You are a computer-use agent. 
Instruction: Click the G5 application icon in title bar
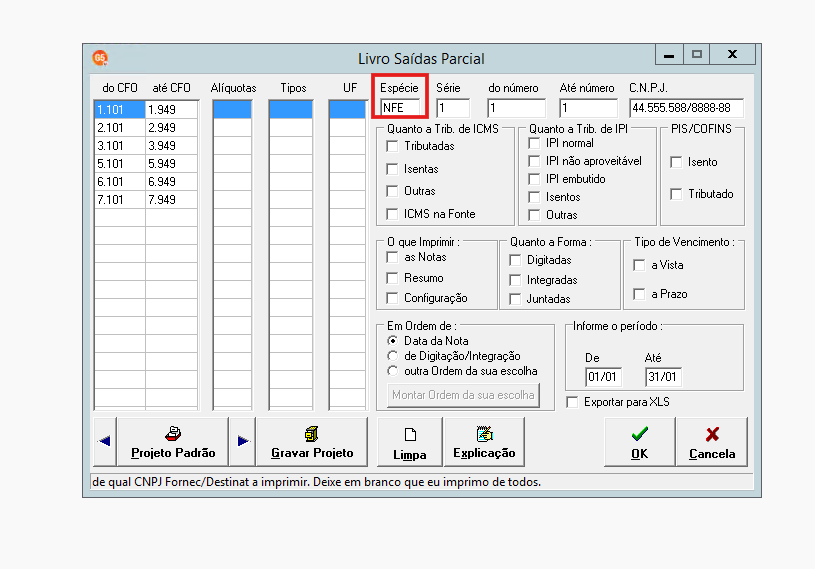point(100,58)
